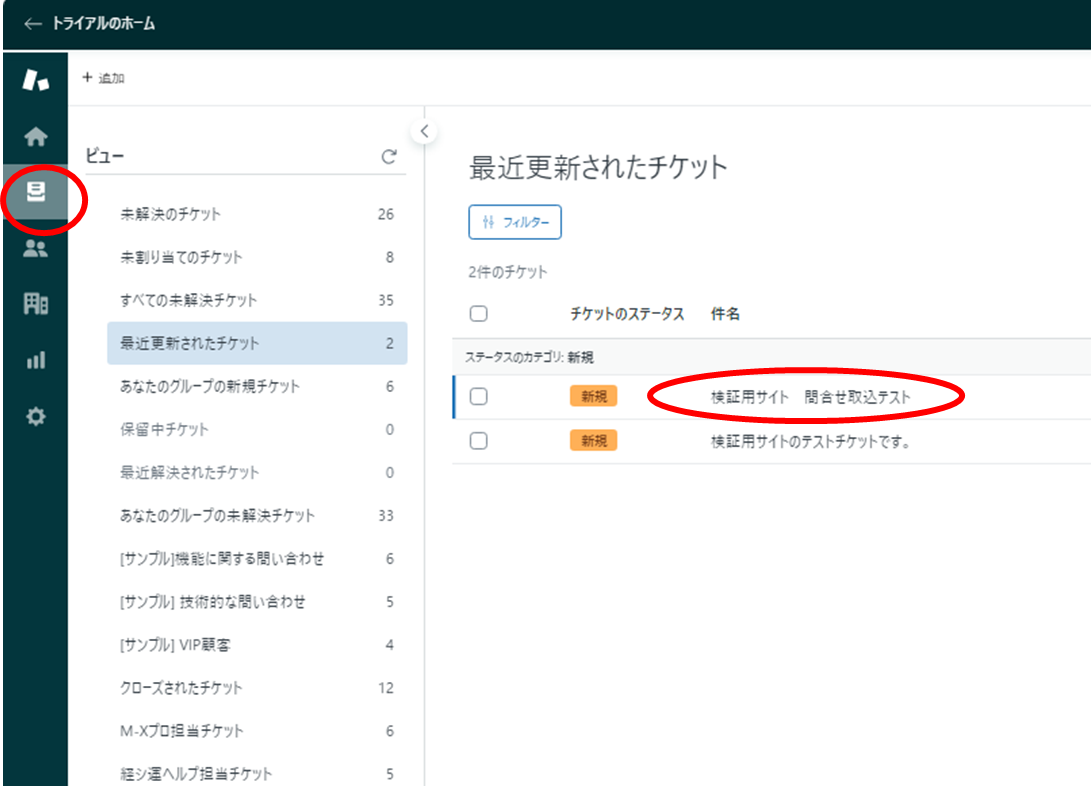Open the フィルター filter button
This screenshot has height=786, width=1091.
click(x=515, y=223)
